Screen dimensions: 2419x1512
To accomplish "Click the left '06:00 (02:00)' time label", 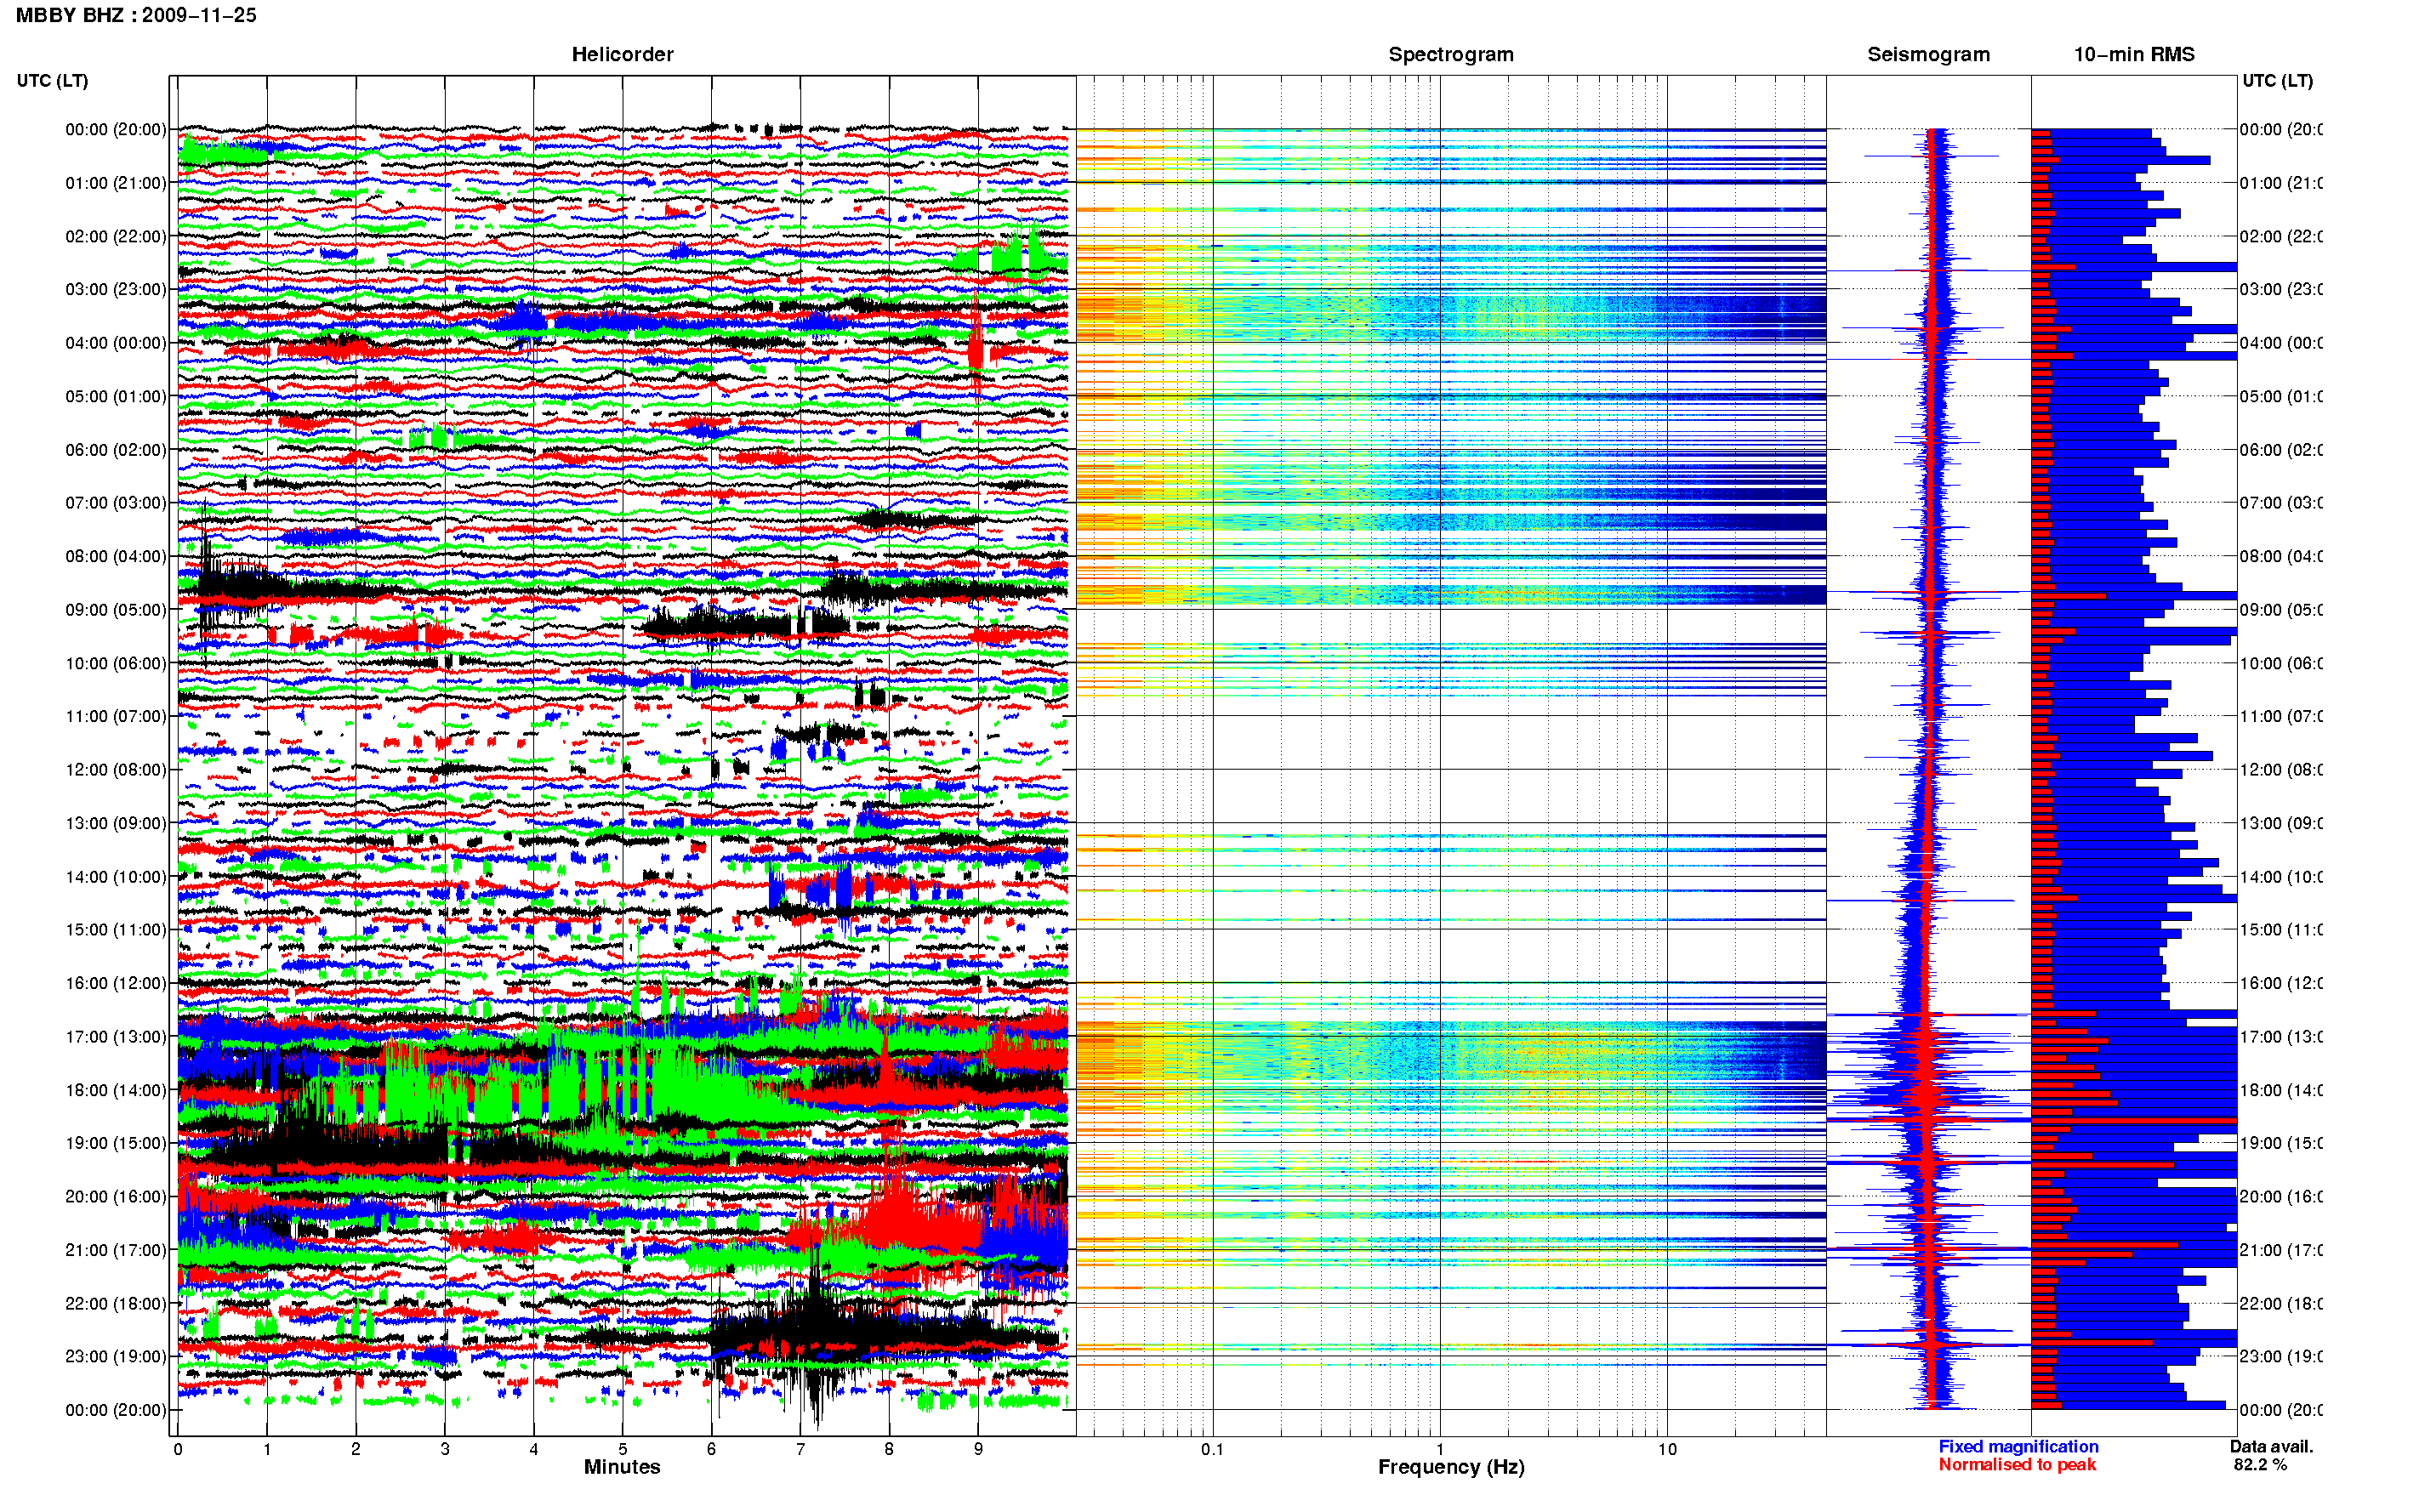I will [116, 450].
